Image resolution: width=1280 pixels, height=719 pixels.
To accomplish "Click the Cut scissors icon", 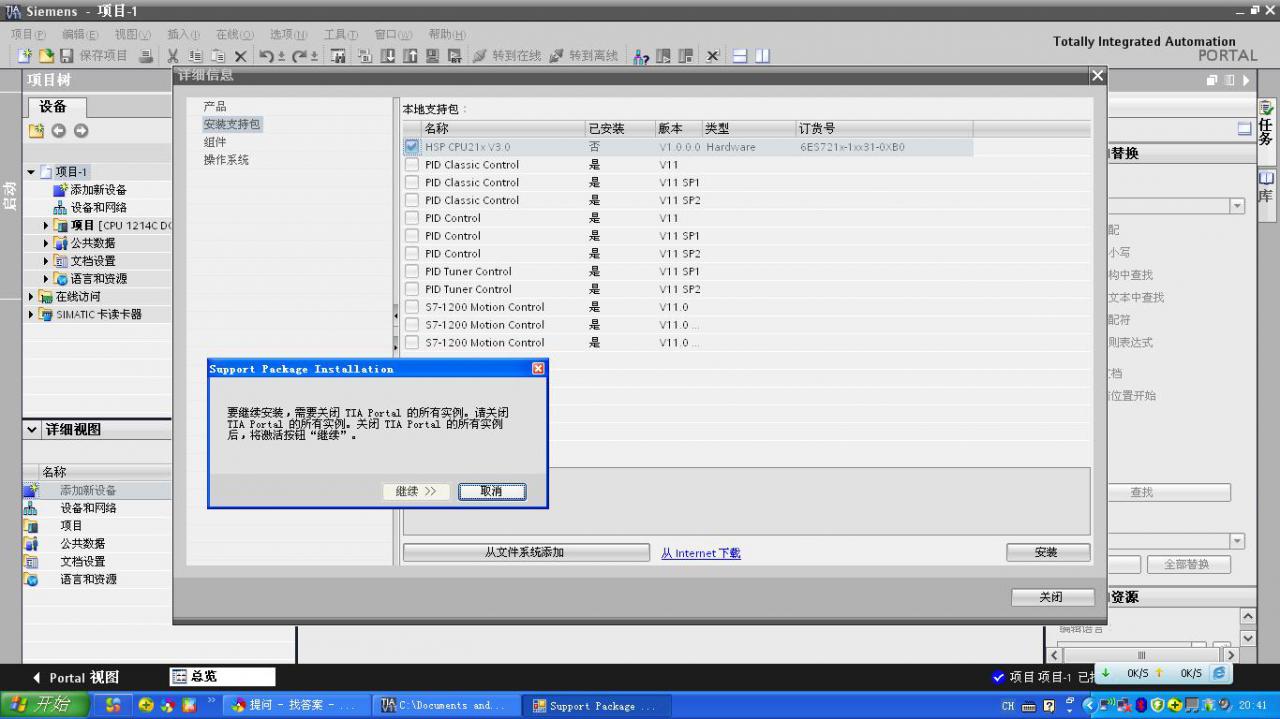I will [x=173, y=56].
